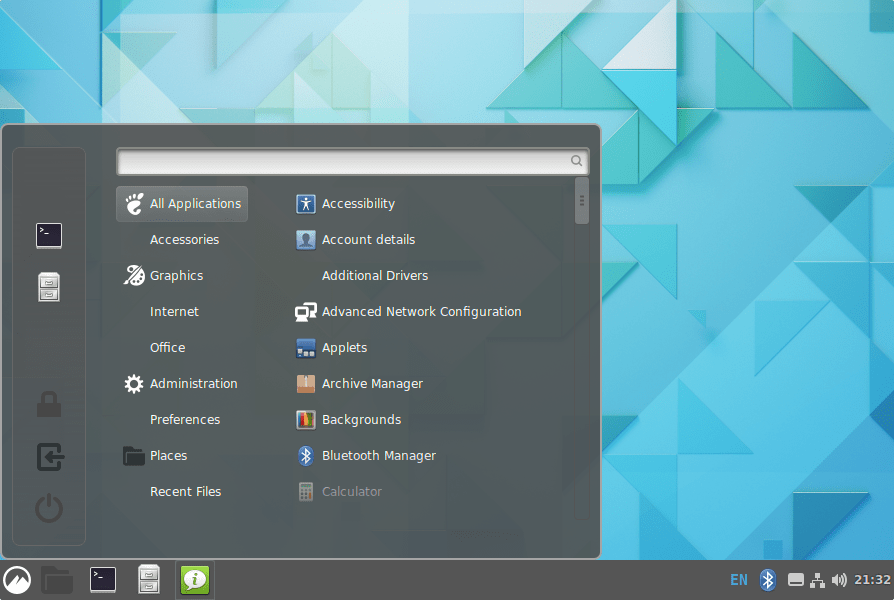Open the folder launcher on the taskbar

(x=57, y=580)
